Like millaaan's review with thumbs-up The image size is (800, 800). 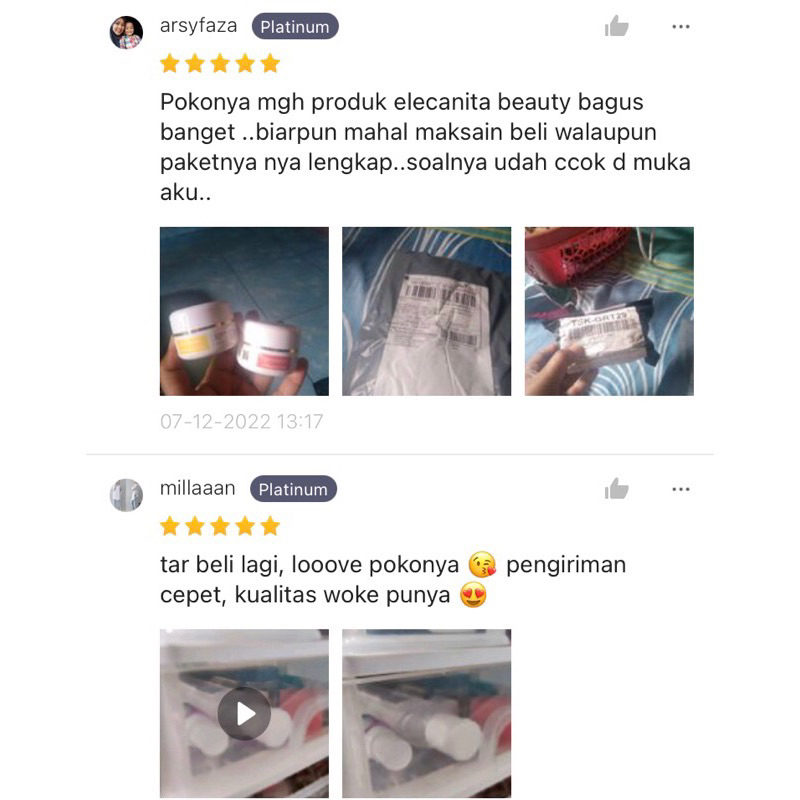616,489
